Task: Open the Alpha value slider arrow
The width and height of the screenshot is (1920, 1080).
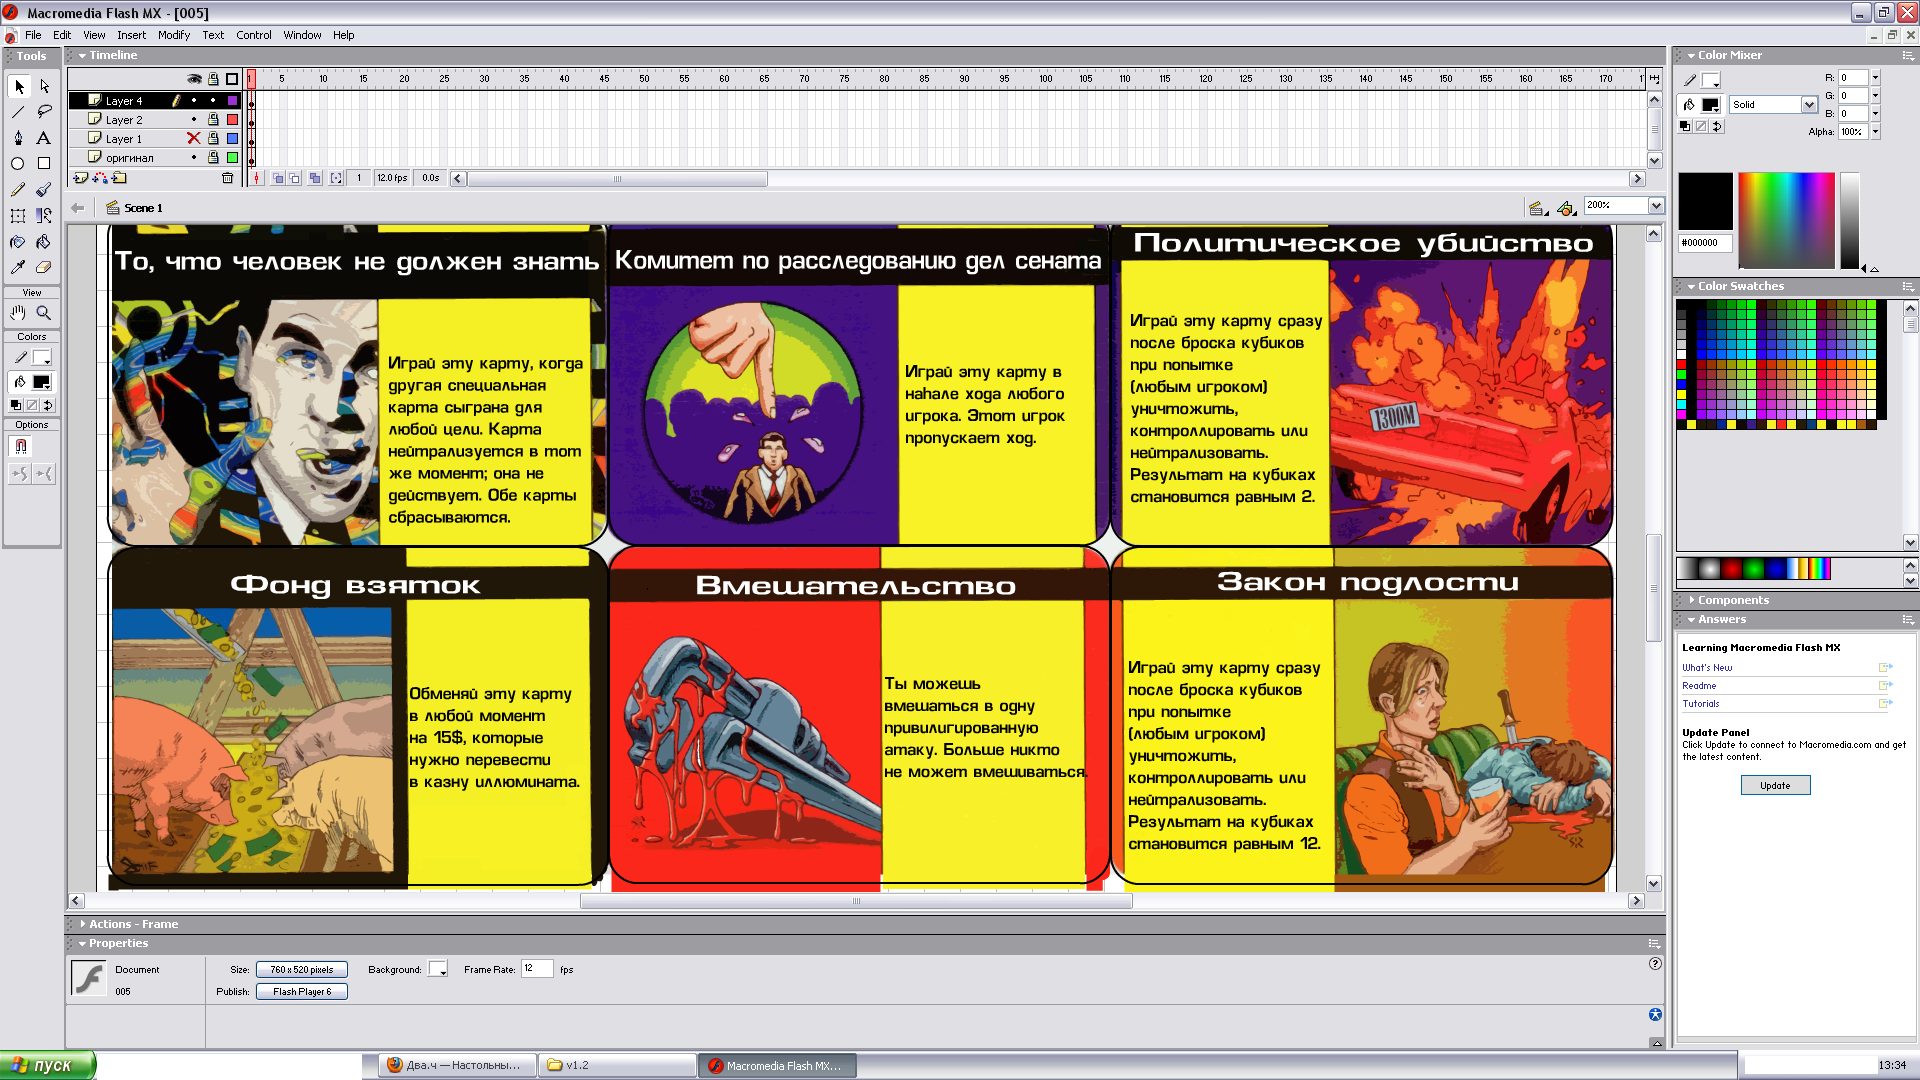Action: (1875, 132)
